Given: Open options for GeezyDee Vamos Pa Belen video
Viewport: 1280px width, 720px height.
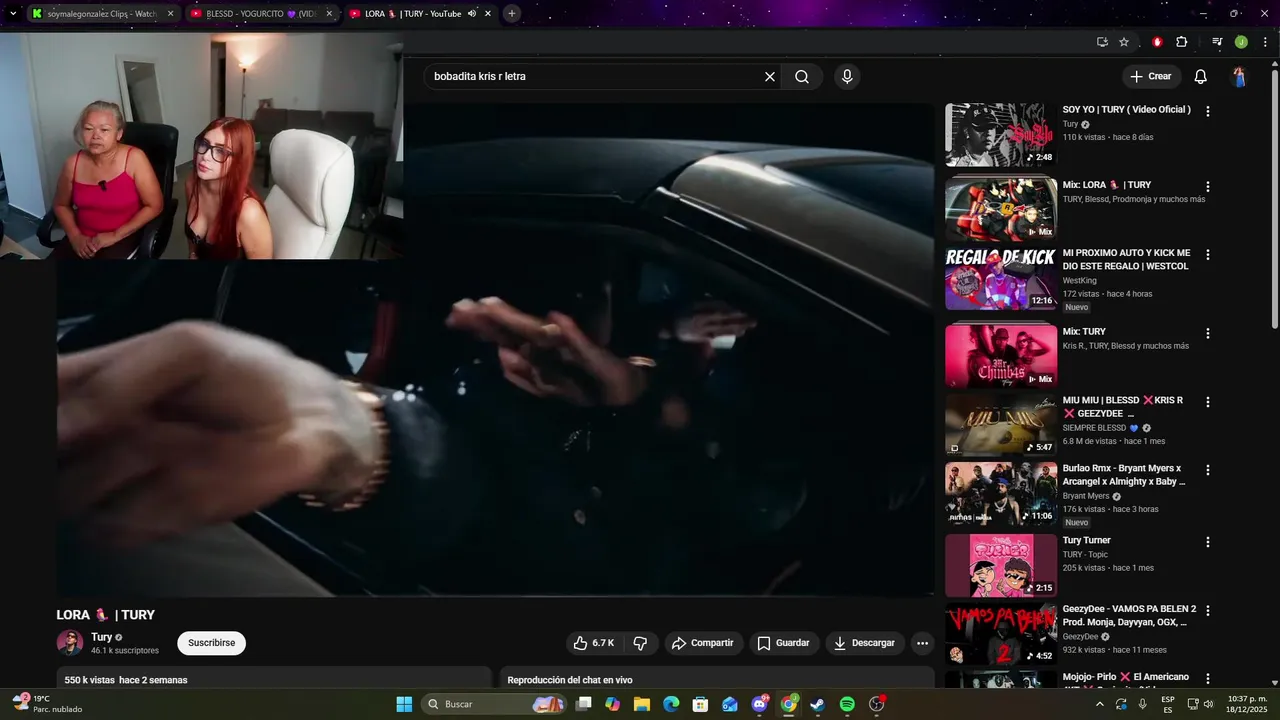Looking at the screenshot, I should point(1208,611).
